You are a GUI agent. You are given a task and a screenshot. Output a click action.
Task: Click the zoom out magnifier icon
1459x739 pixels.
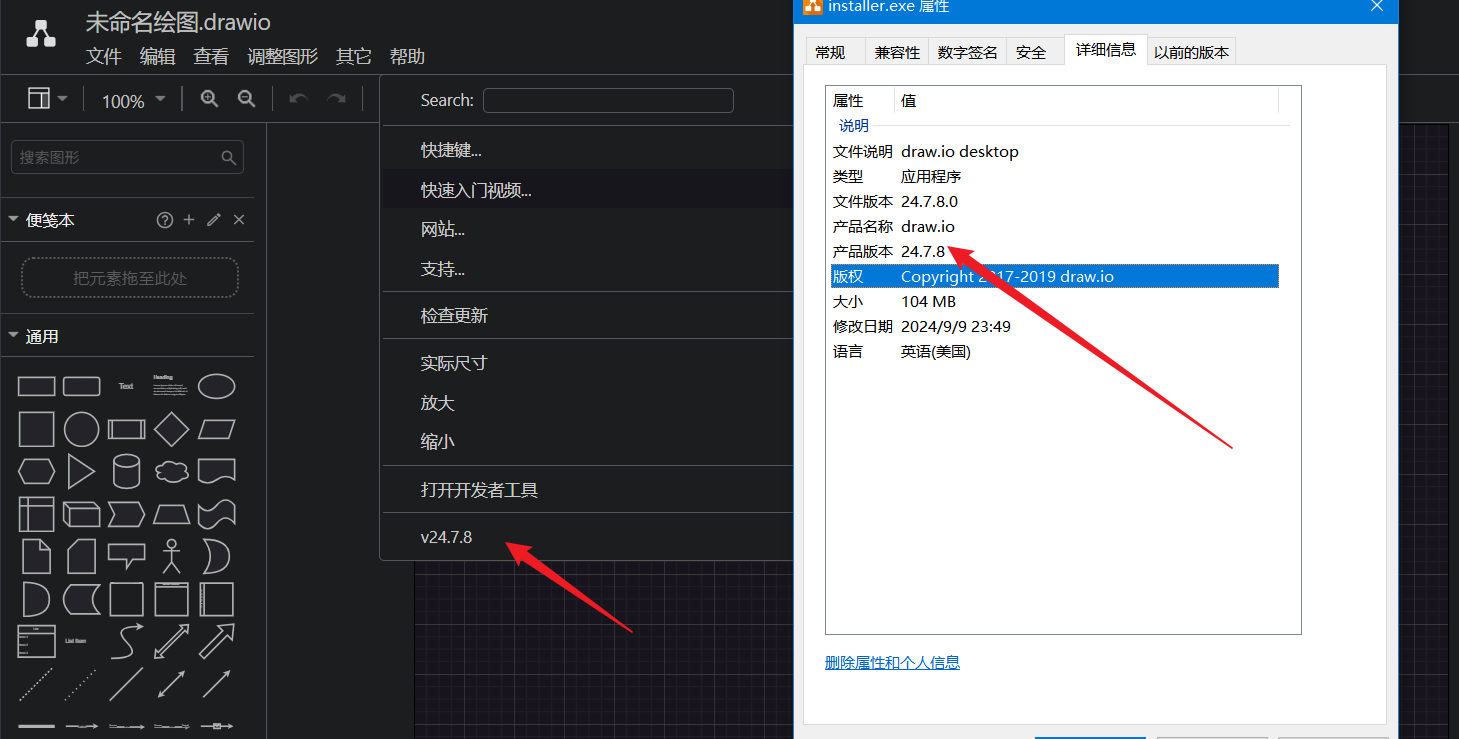[246, 99]
